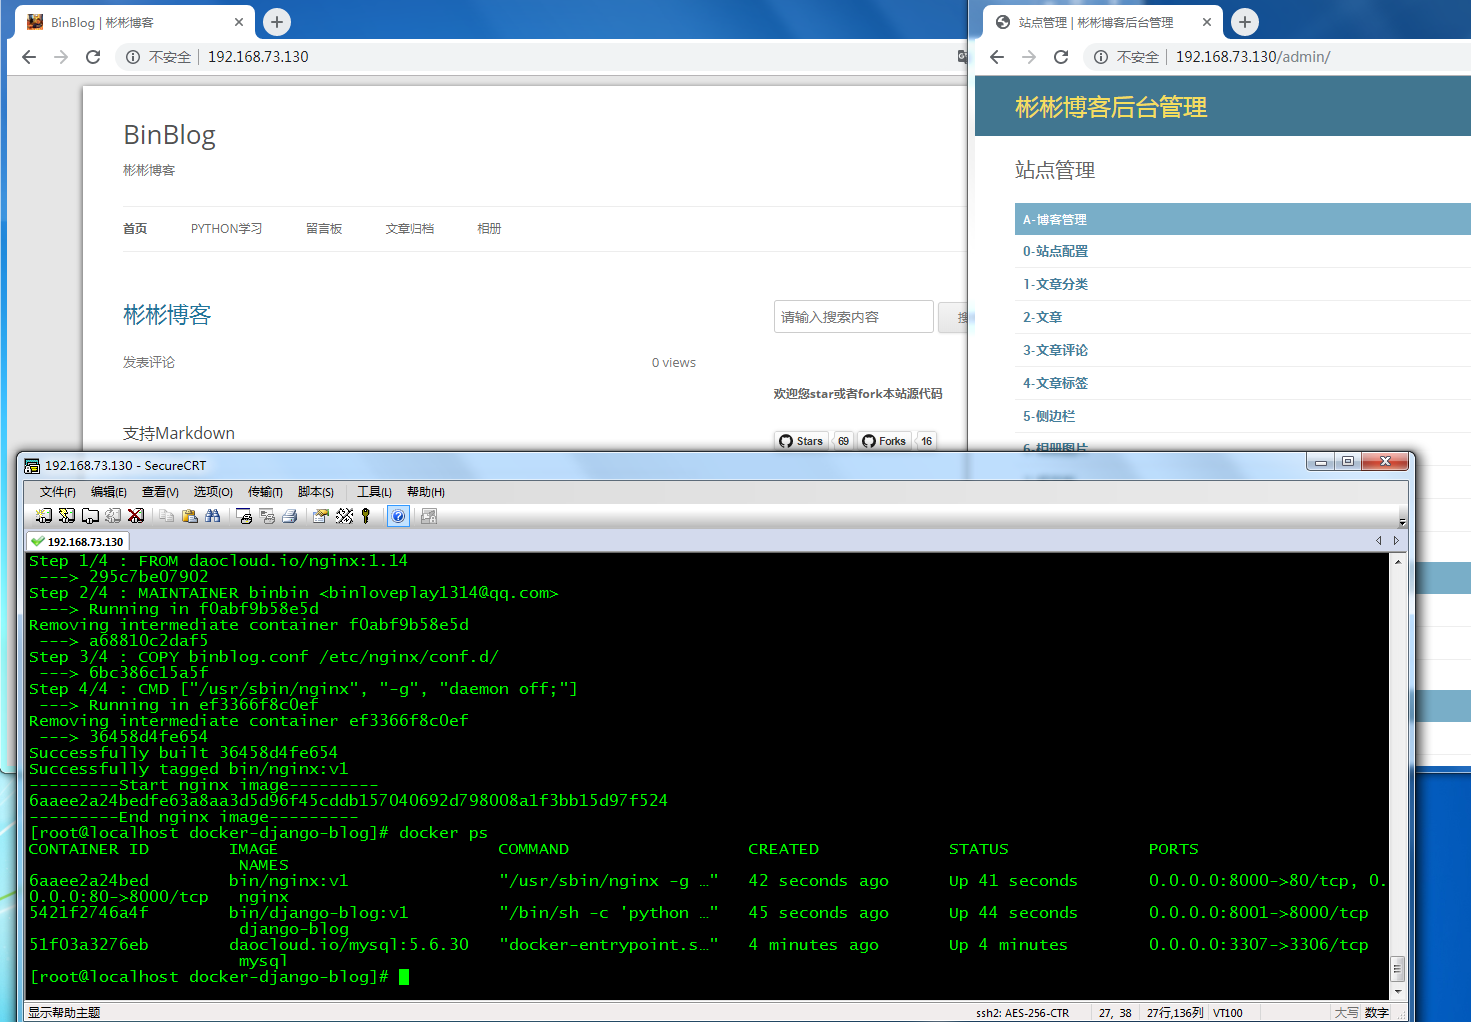Go back in the admin browser window

click(x=997, y=57)
